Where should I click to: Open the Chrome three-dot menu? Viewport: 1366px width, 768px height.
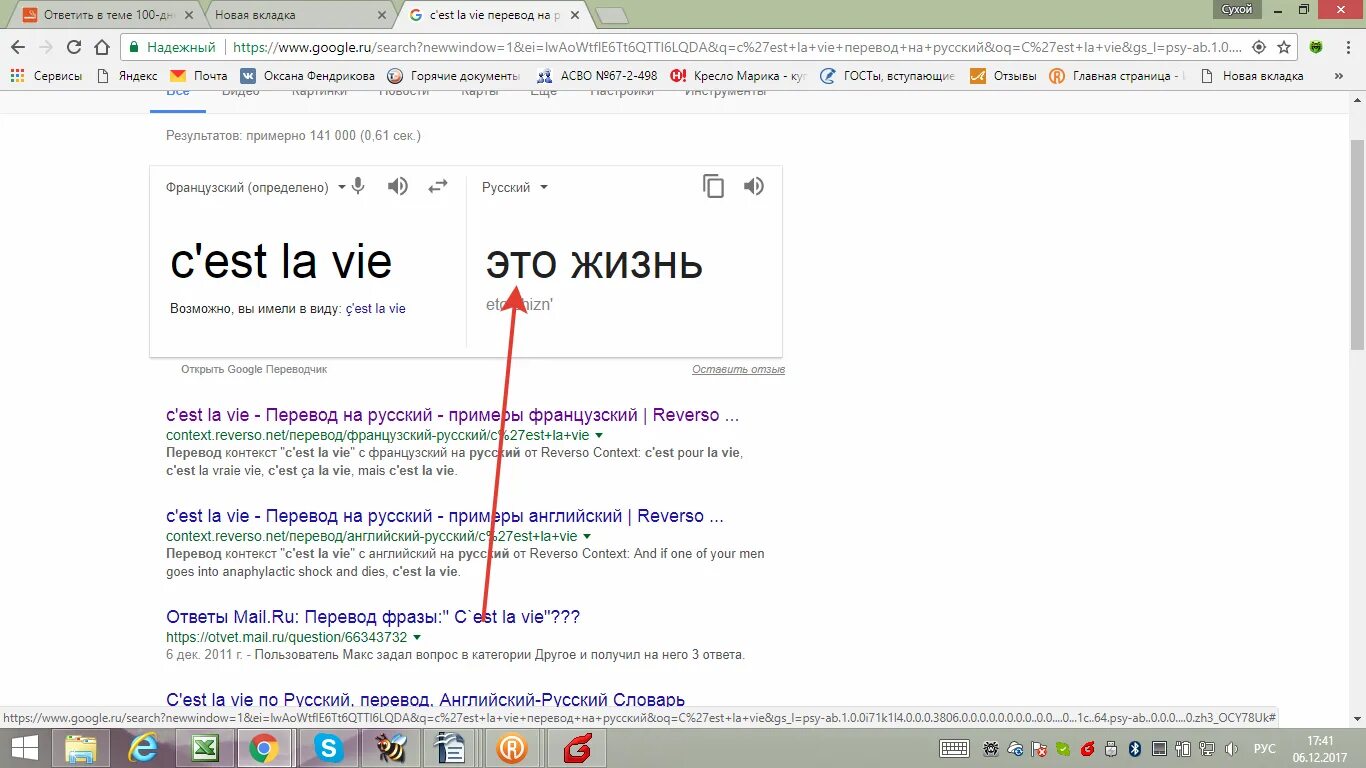pyautogui.click(x=1346, y=47)
